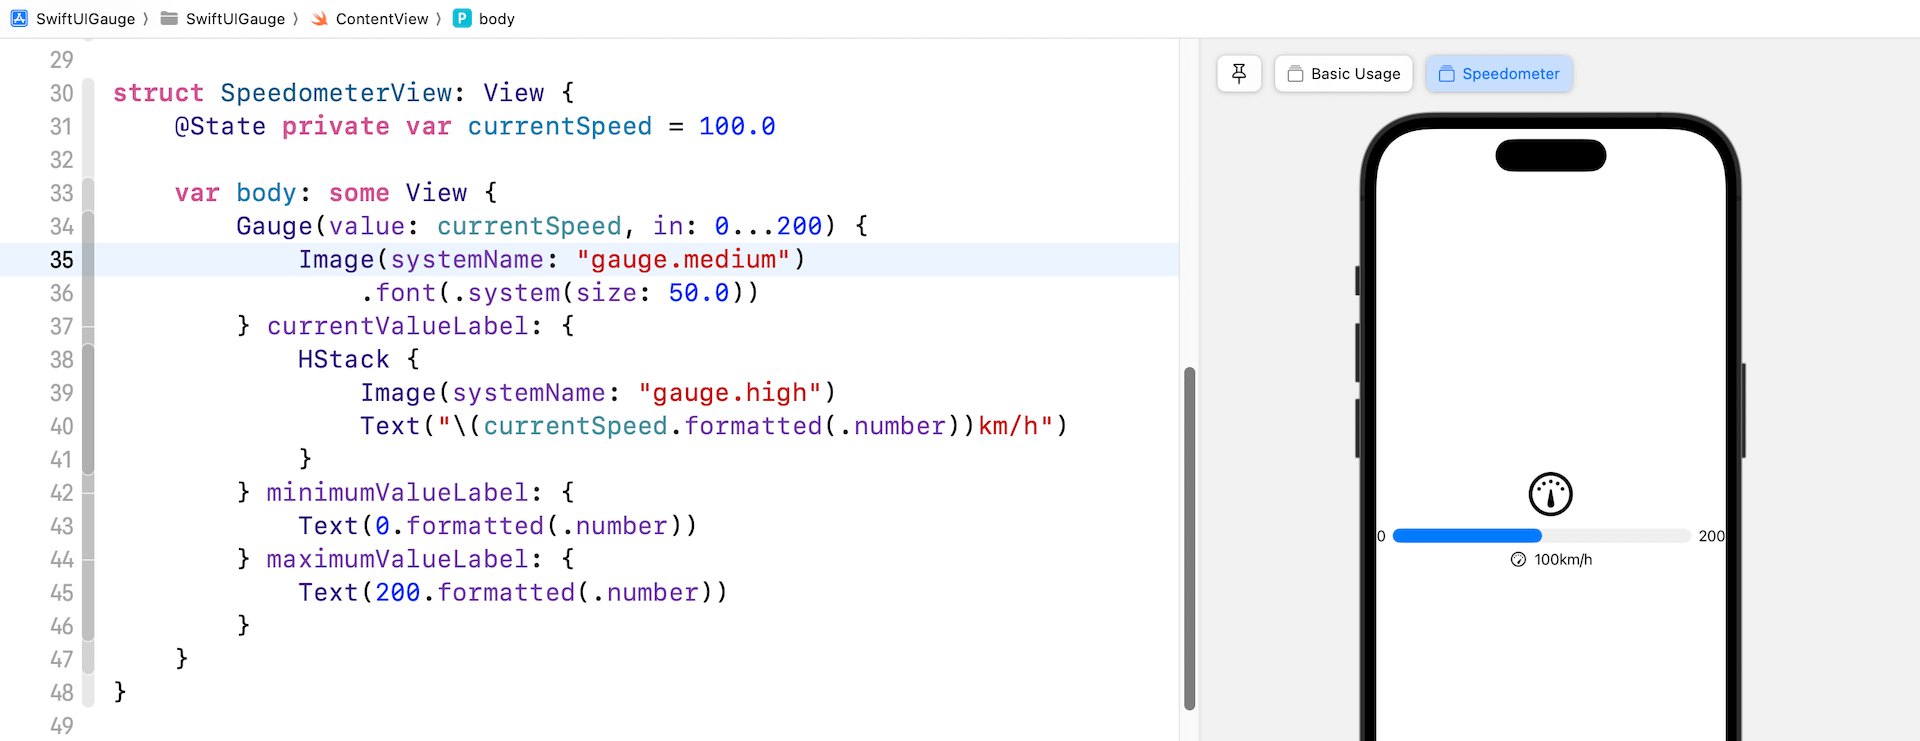
Task: Click code folding ribbon at line 34
Action: pos(88,227)
